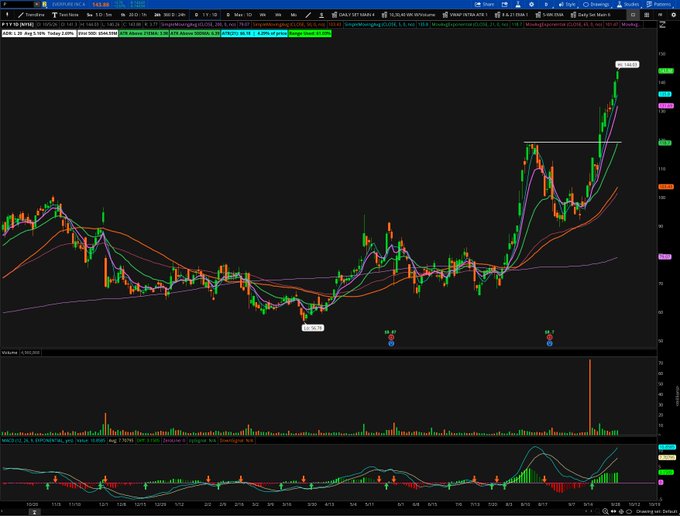Viewport: 680px width, 516px height.
Task: Load 8 & 21 EMA 1 study set
Action: [512, 15]
